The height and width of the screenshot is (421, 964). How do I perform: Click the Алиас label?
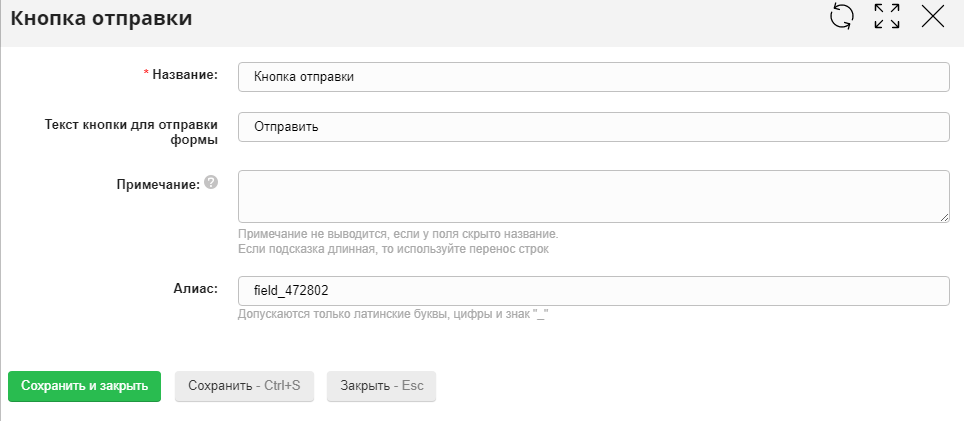click(195, 288)
